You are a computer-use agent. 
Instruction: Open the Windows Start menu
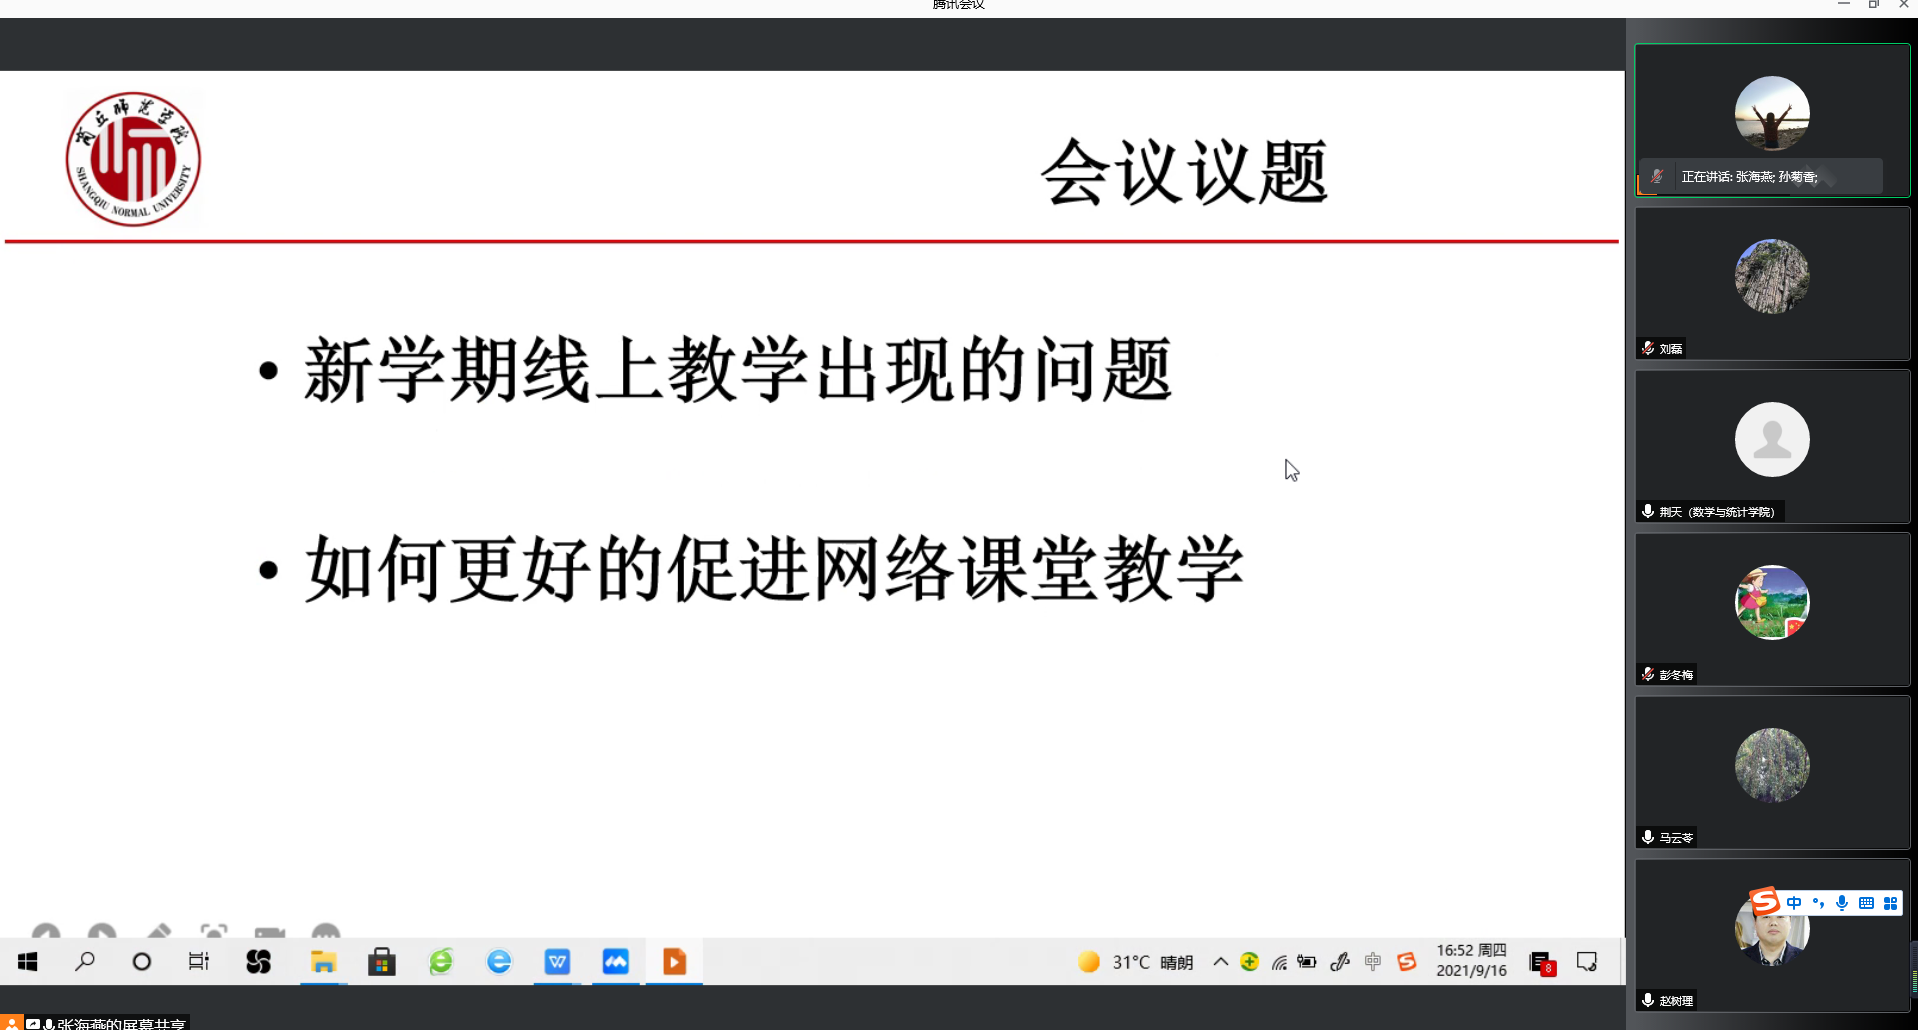(28, 962)
